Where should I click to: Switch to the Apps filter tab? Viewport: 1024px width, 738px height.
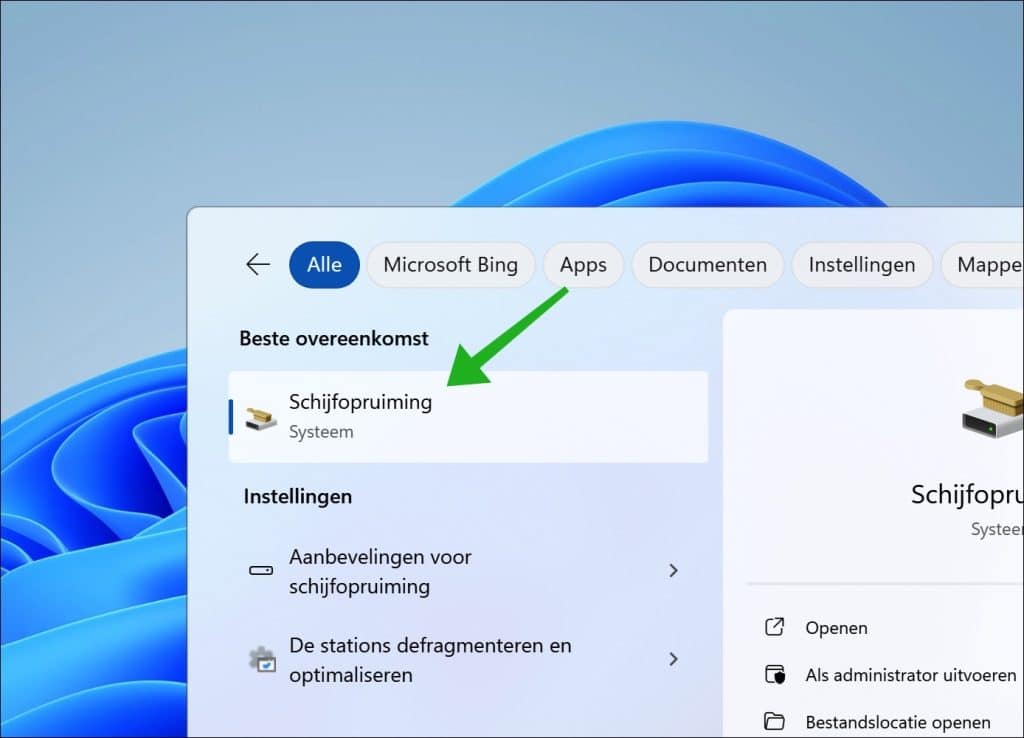pos(583,265)
